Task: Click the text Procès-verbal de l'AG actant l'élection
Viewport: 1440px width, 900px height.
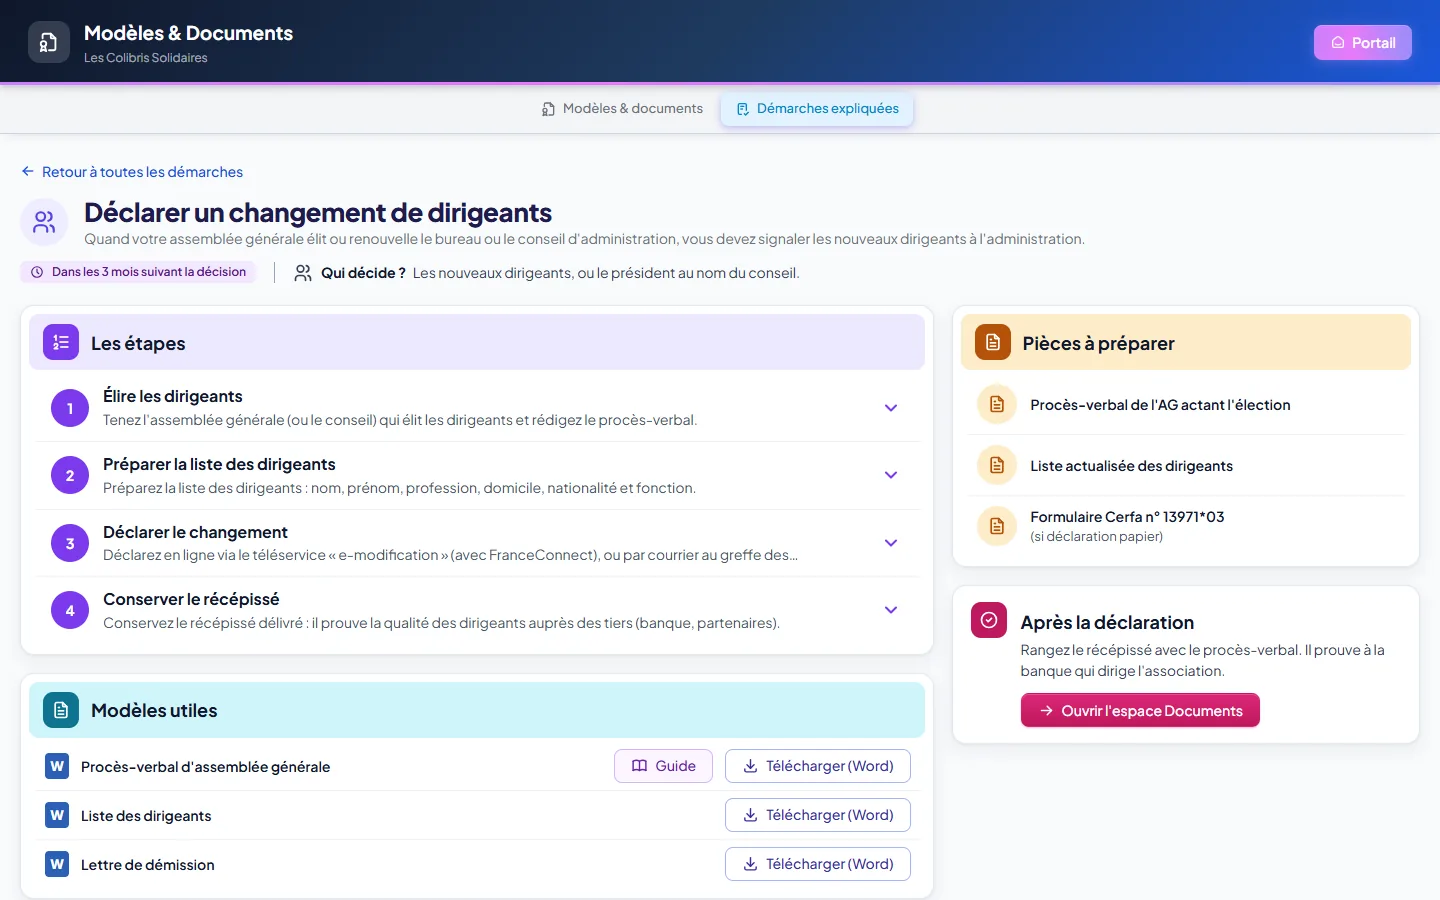Action: tap(1160, 405)
